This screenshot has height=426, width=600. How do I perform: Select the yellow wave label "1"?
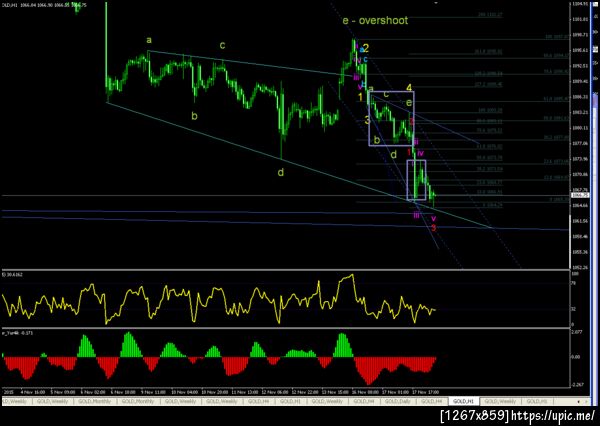click(360, 97)
